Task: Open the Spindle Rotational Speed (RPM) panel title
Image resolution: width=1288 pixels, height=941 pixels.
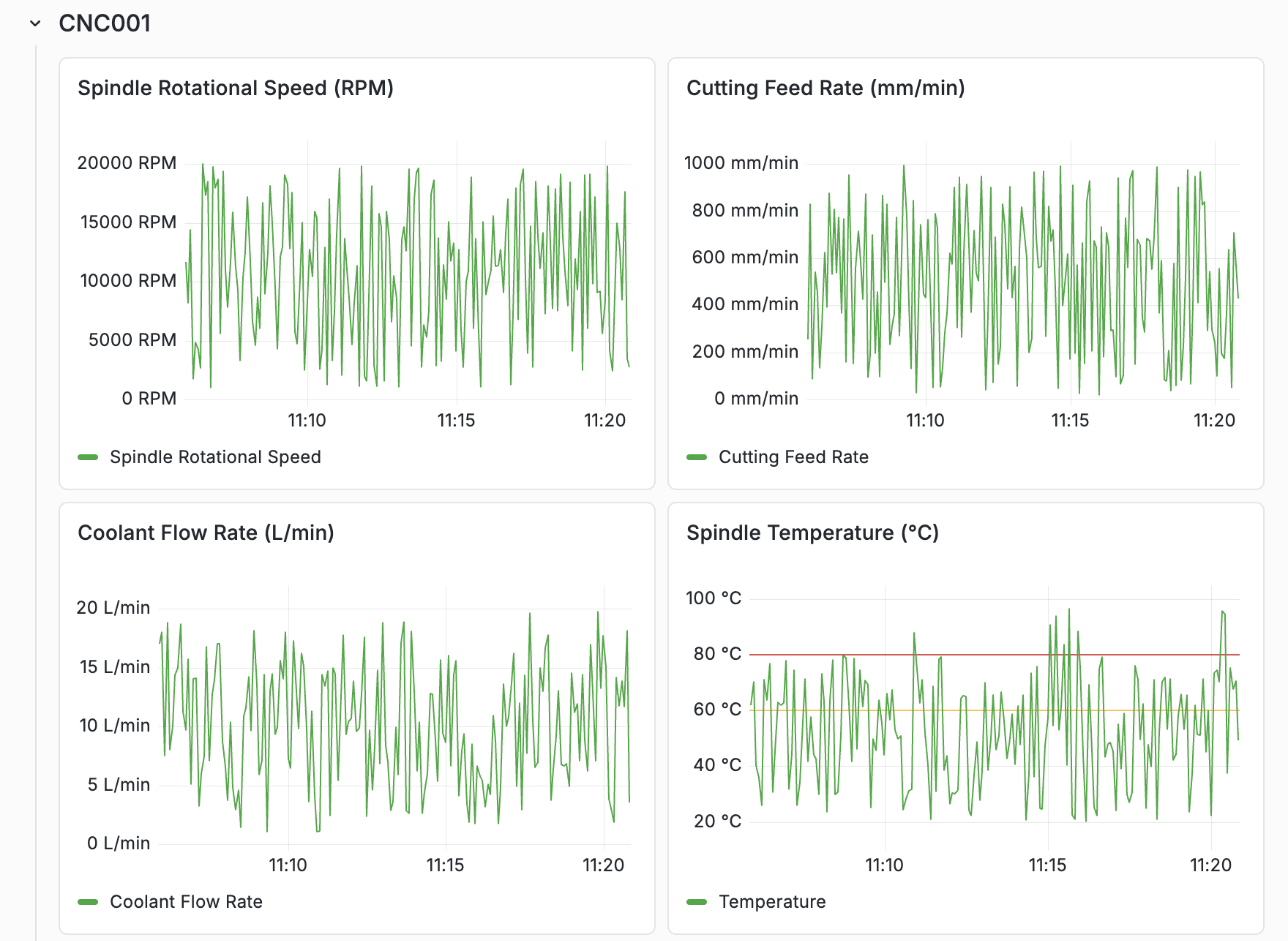Action: point(236,88)
